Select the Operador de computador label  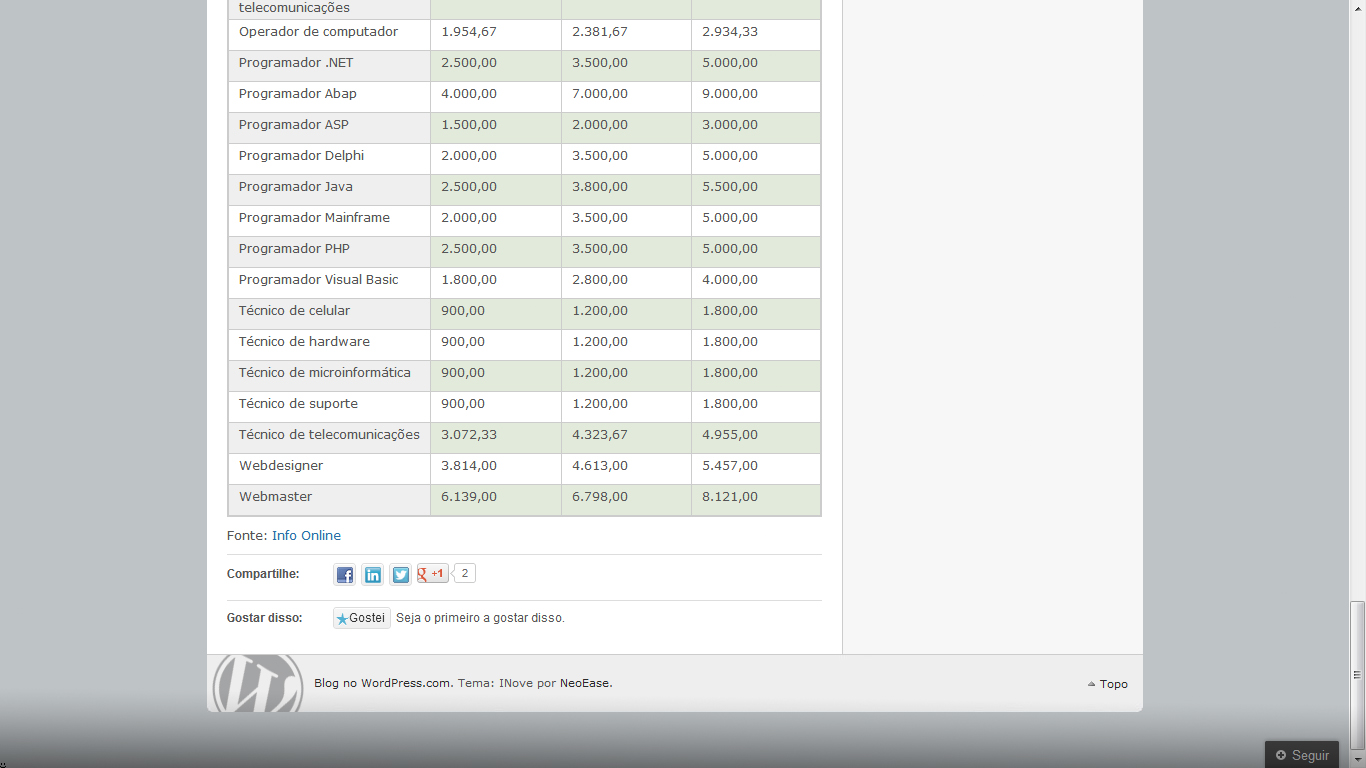(x=318, y=32)
